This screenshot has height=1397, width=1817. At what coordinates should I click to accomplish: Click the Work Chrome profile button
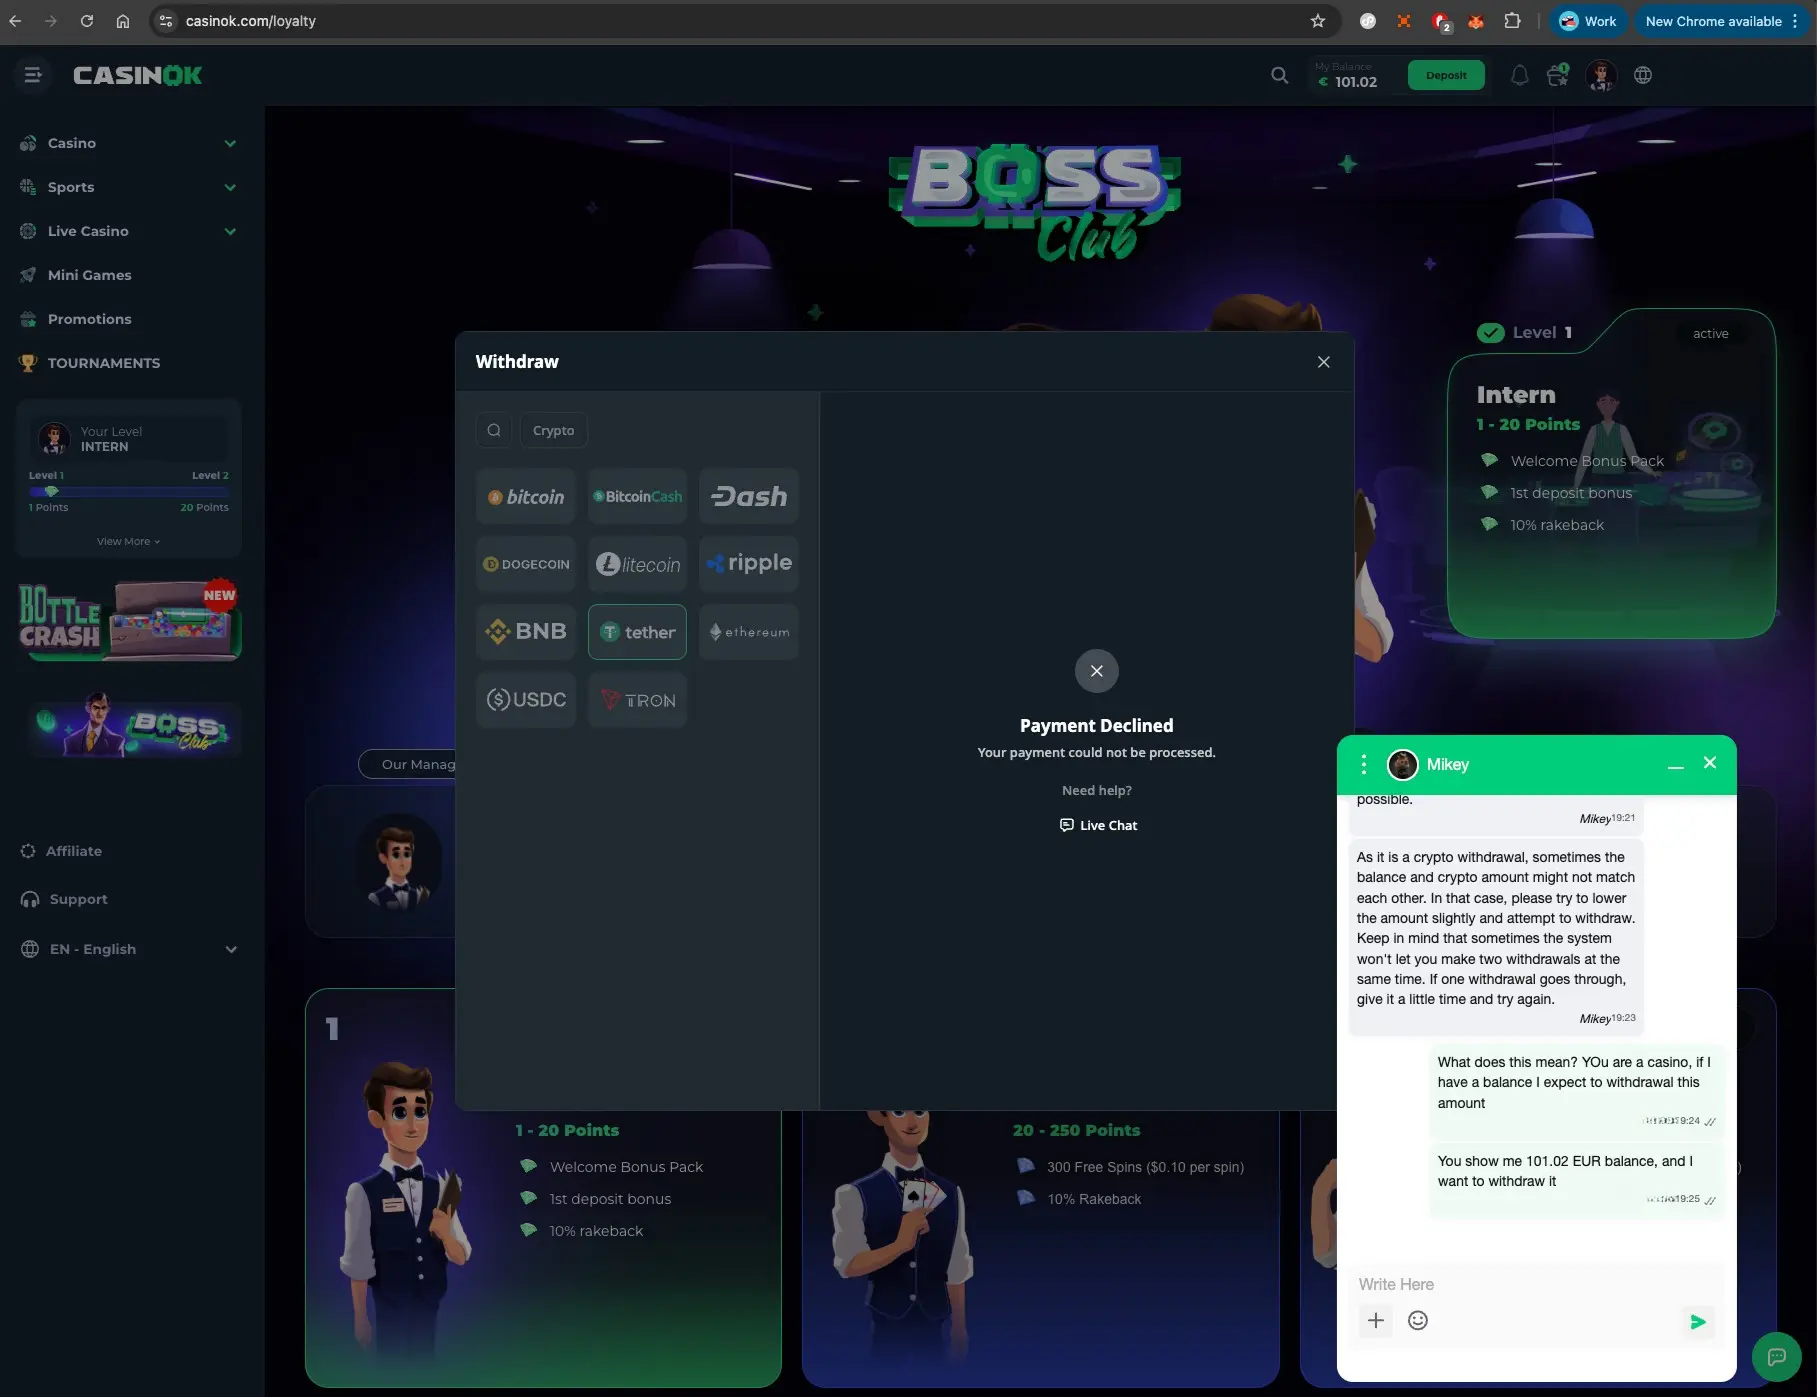pos(1588,21)
